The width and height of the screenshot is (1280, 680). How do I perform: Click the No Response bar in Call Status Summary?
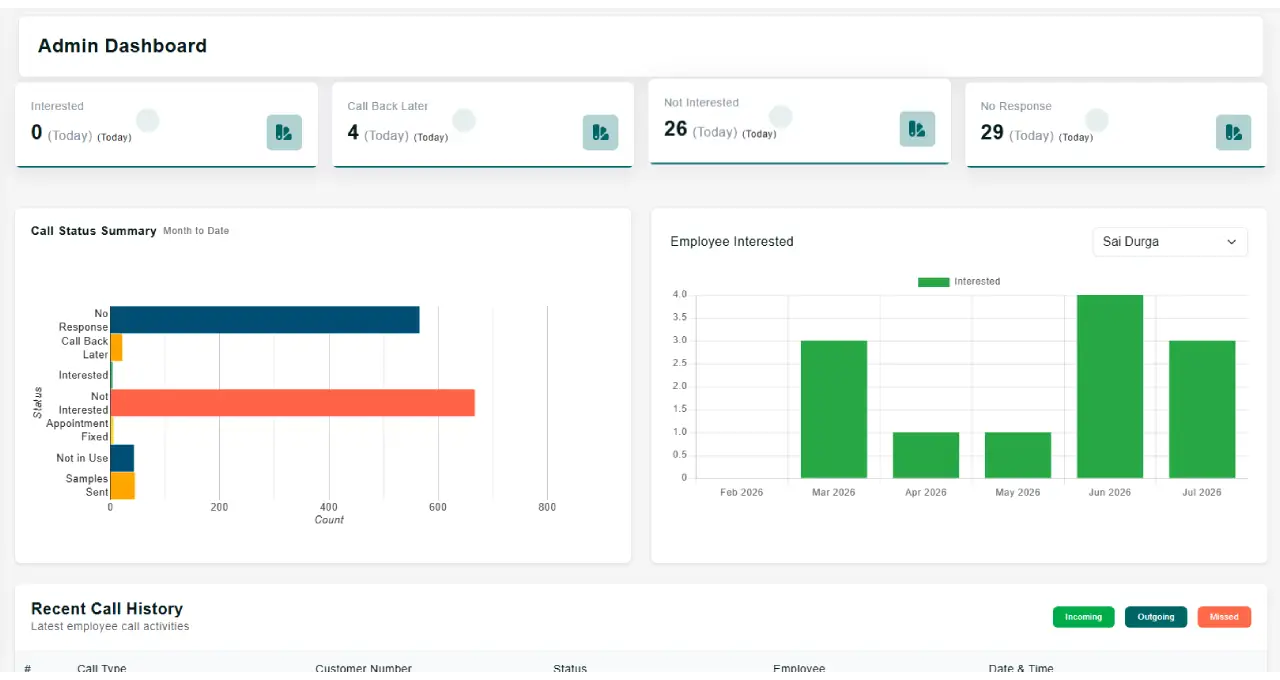[x=265, y=320]
